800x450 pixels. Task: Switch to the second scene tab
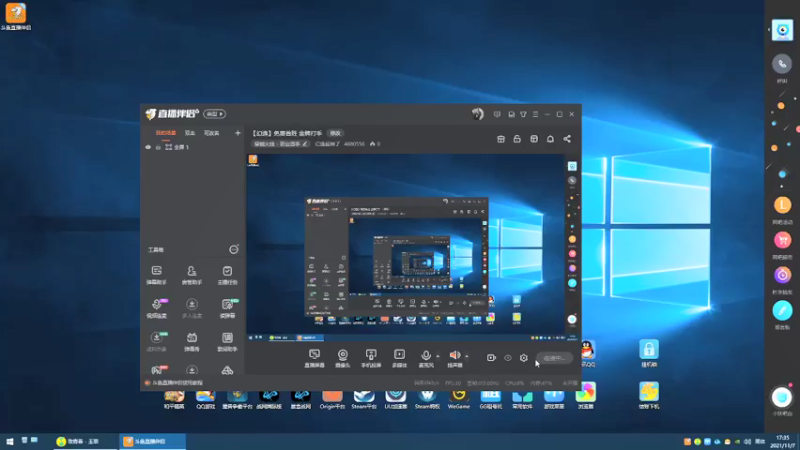point(190,133)
